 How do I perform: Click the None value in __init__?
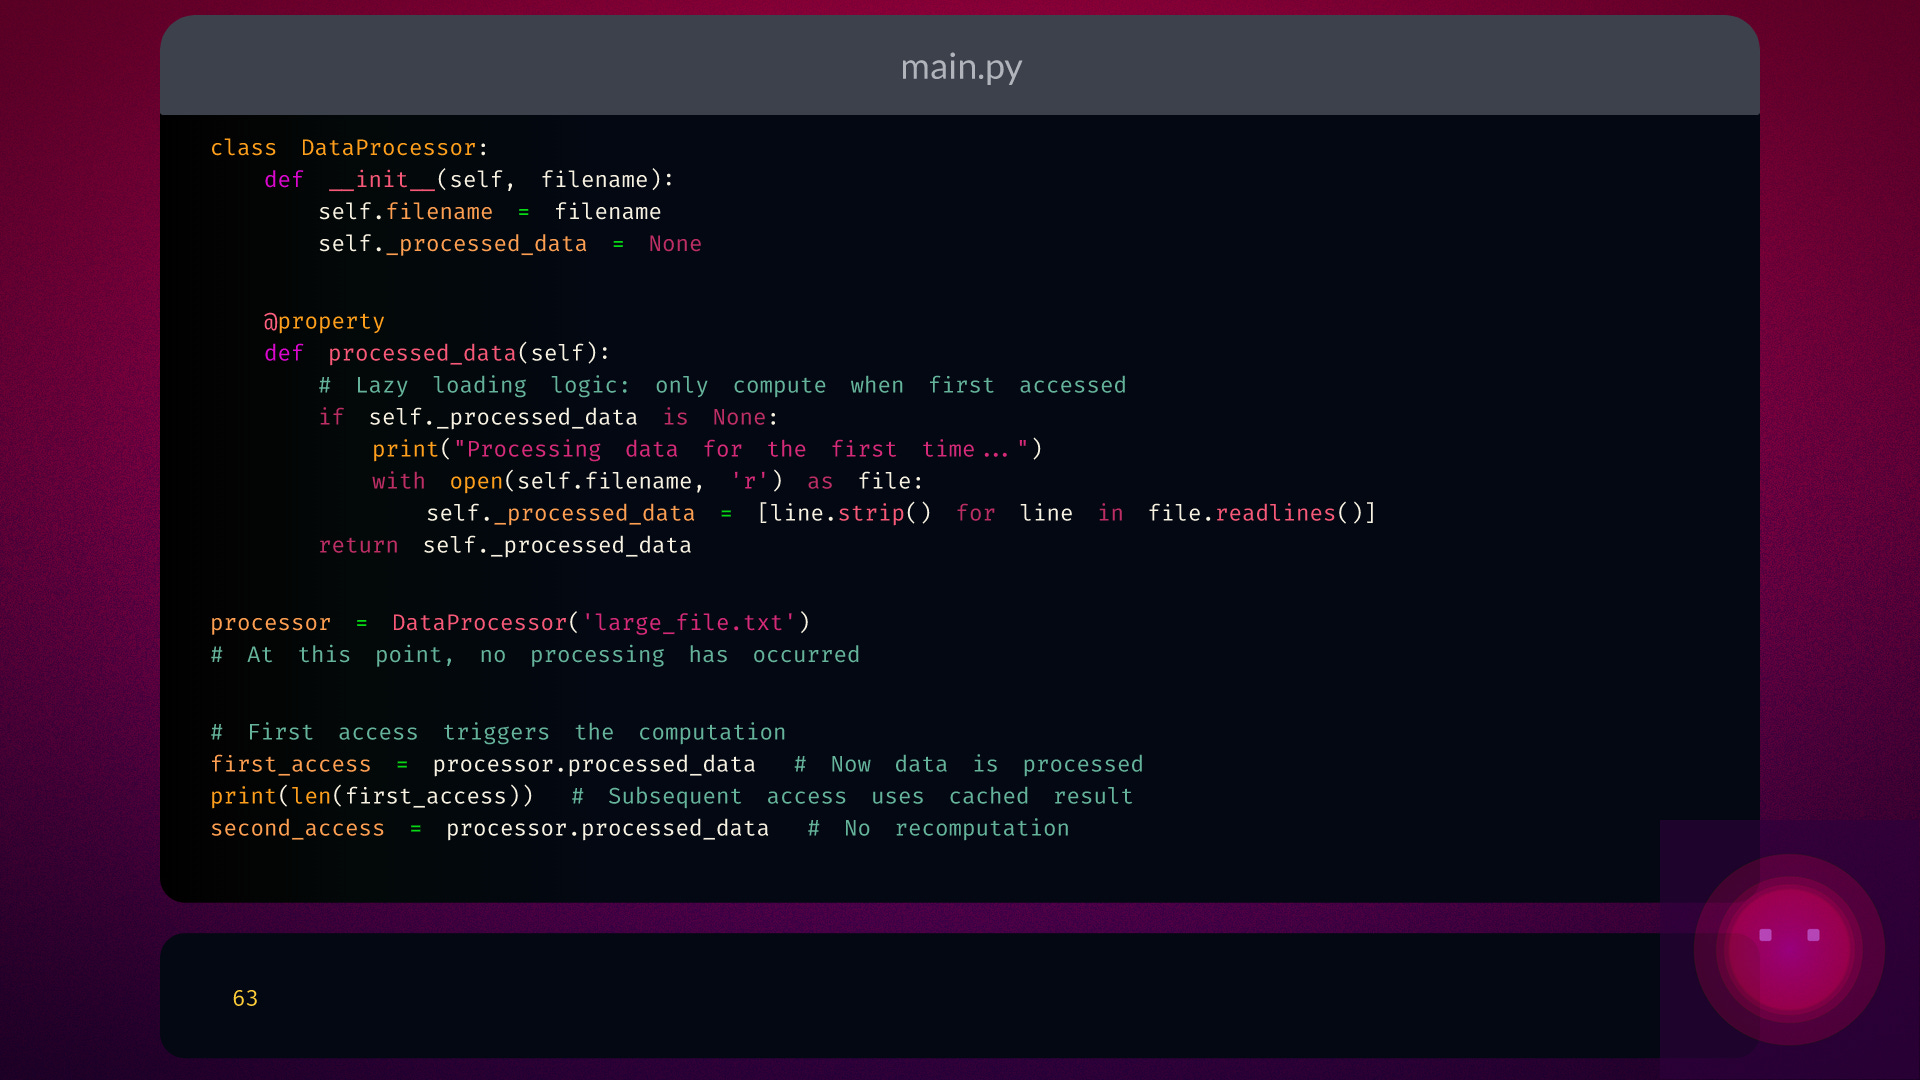coord(674,244)
